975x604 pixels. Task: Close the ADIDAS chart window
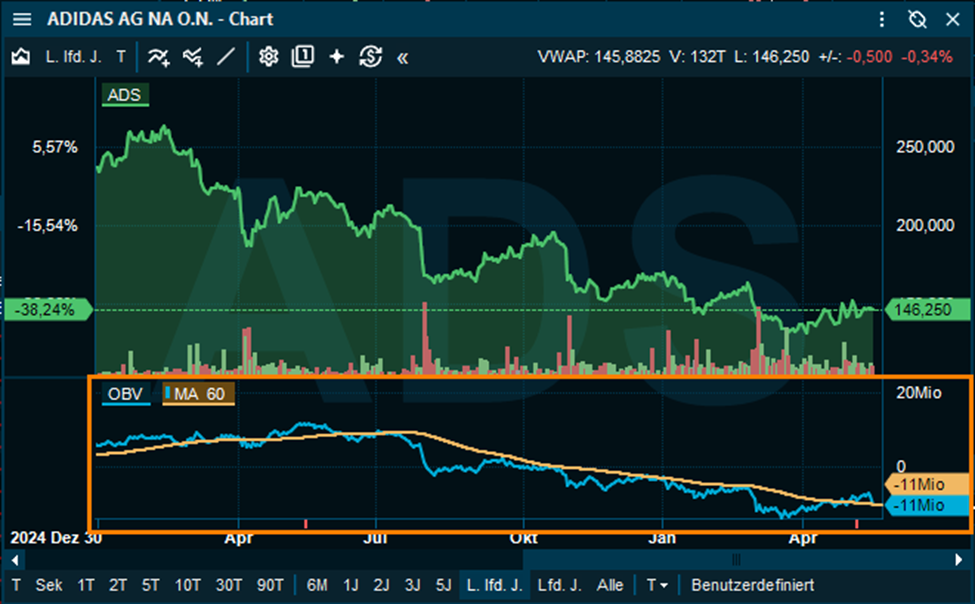point(953,19)
